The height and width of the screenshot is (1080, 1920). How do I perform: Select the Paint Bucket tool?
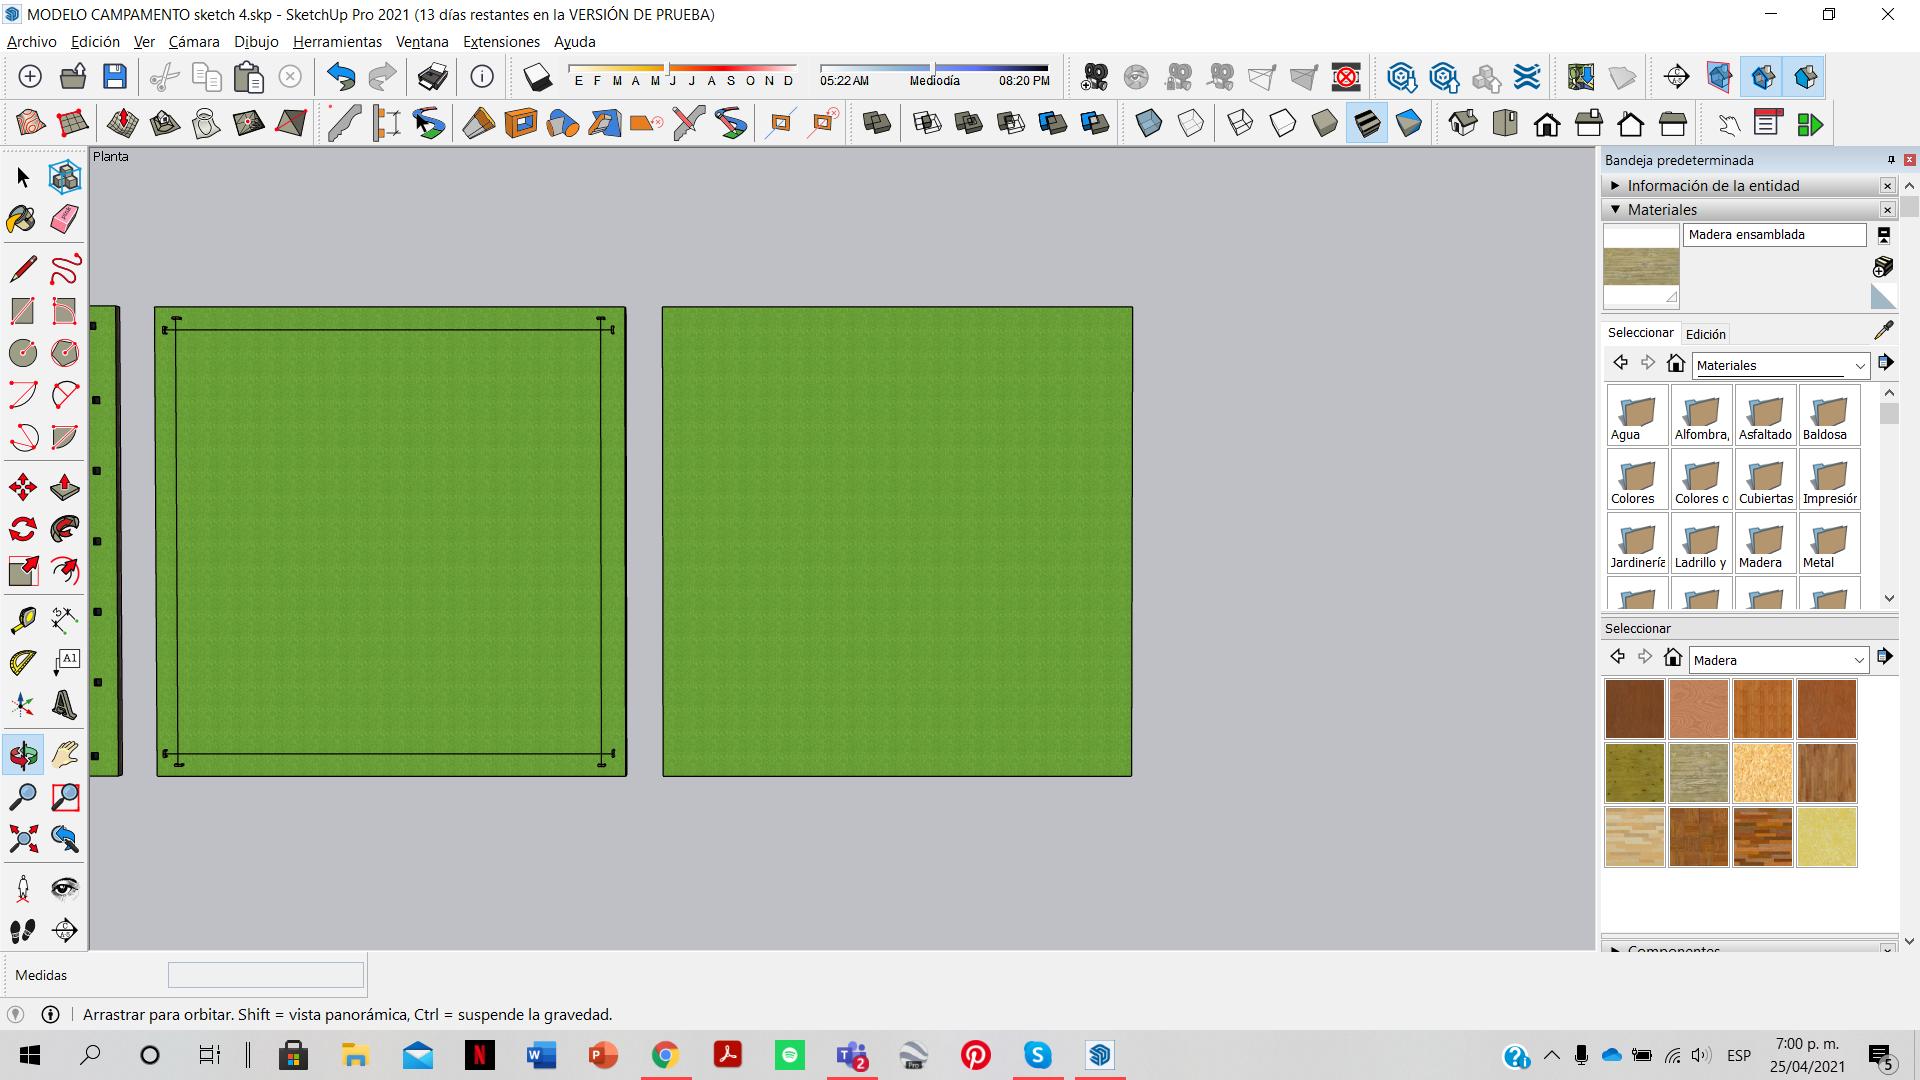point(22,219)
